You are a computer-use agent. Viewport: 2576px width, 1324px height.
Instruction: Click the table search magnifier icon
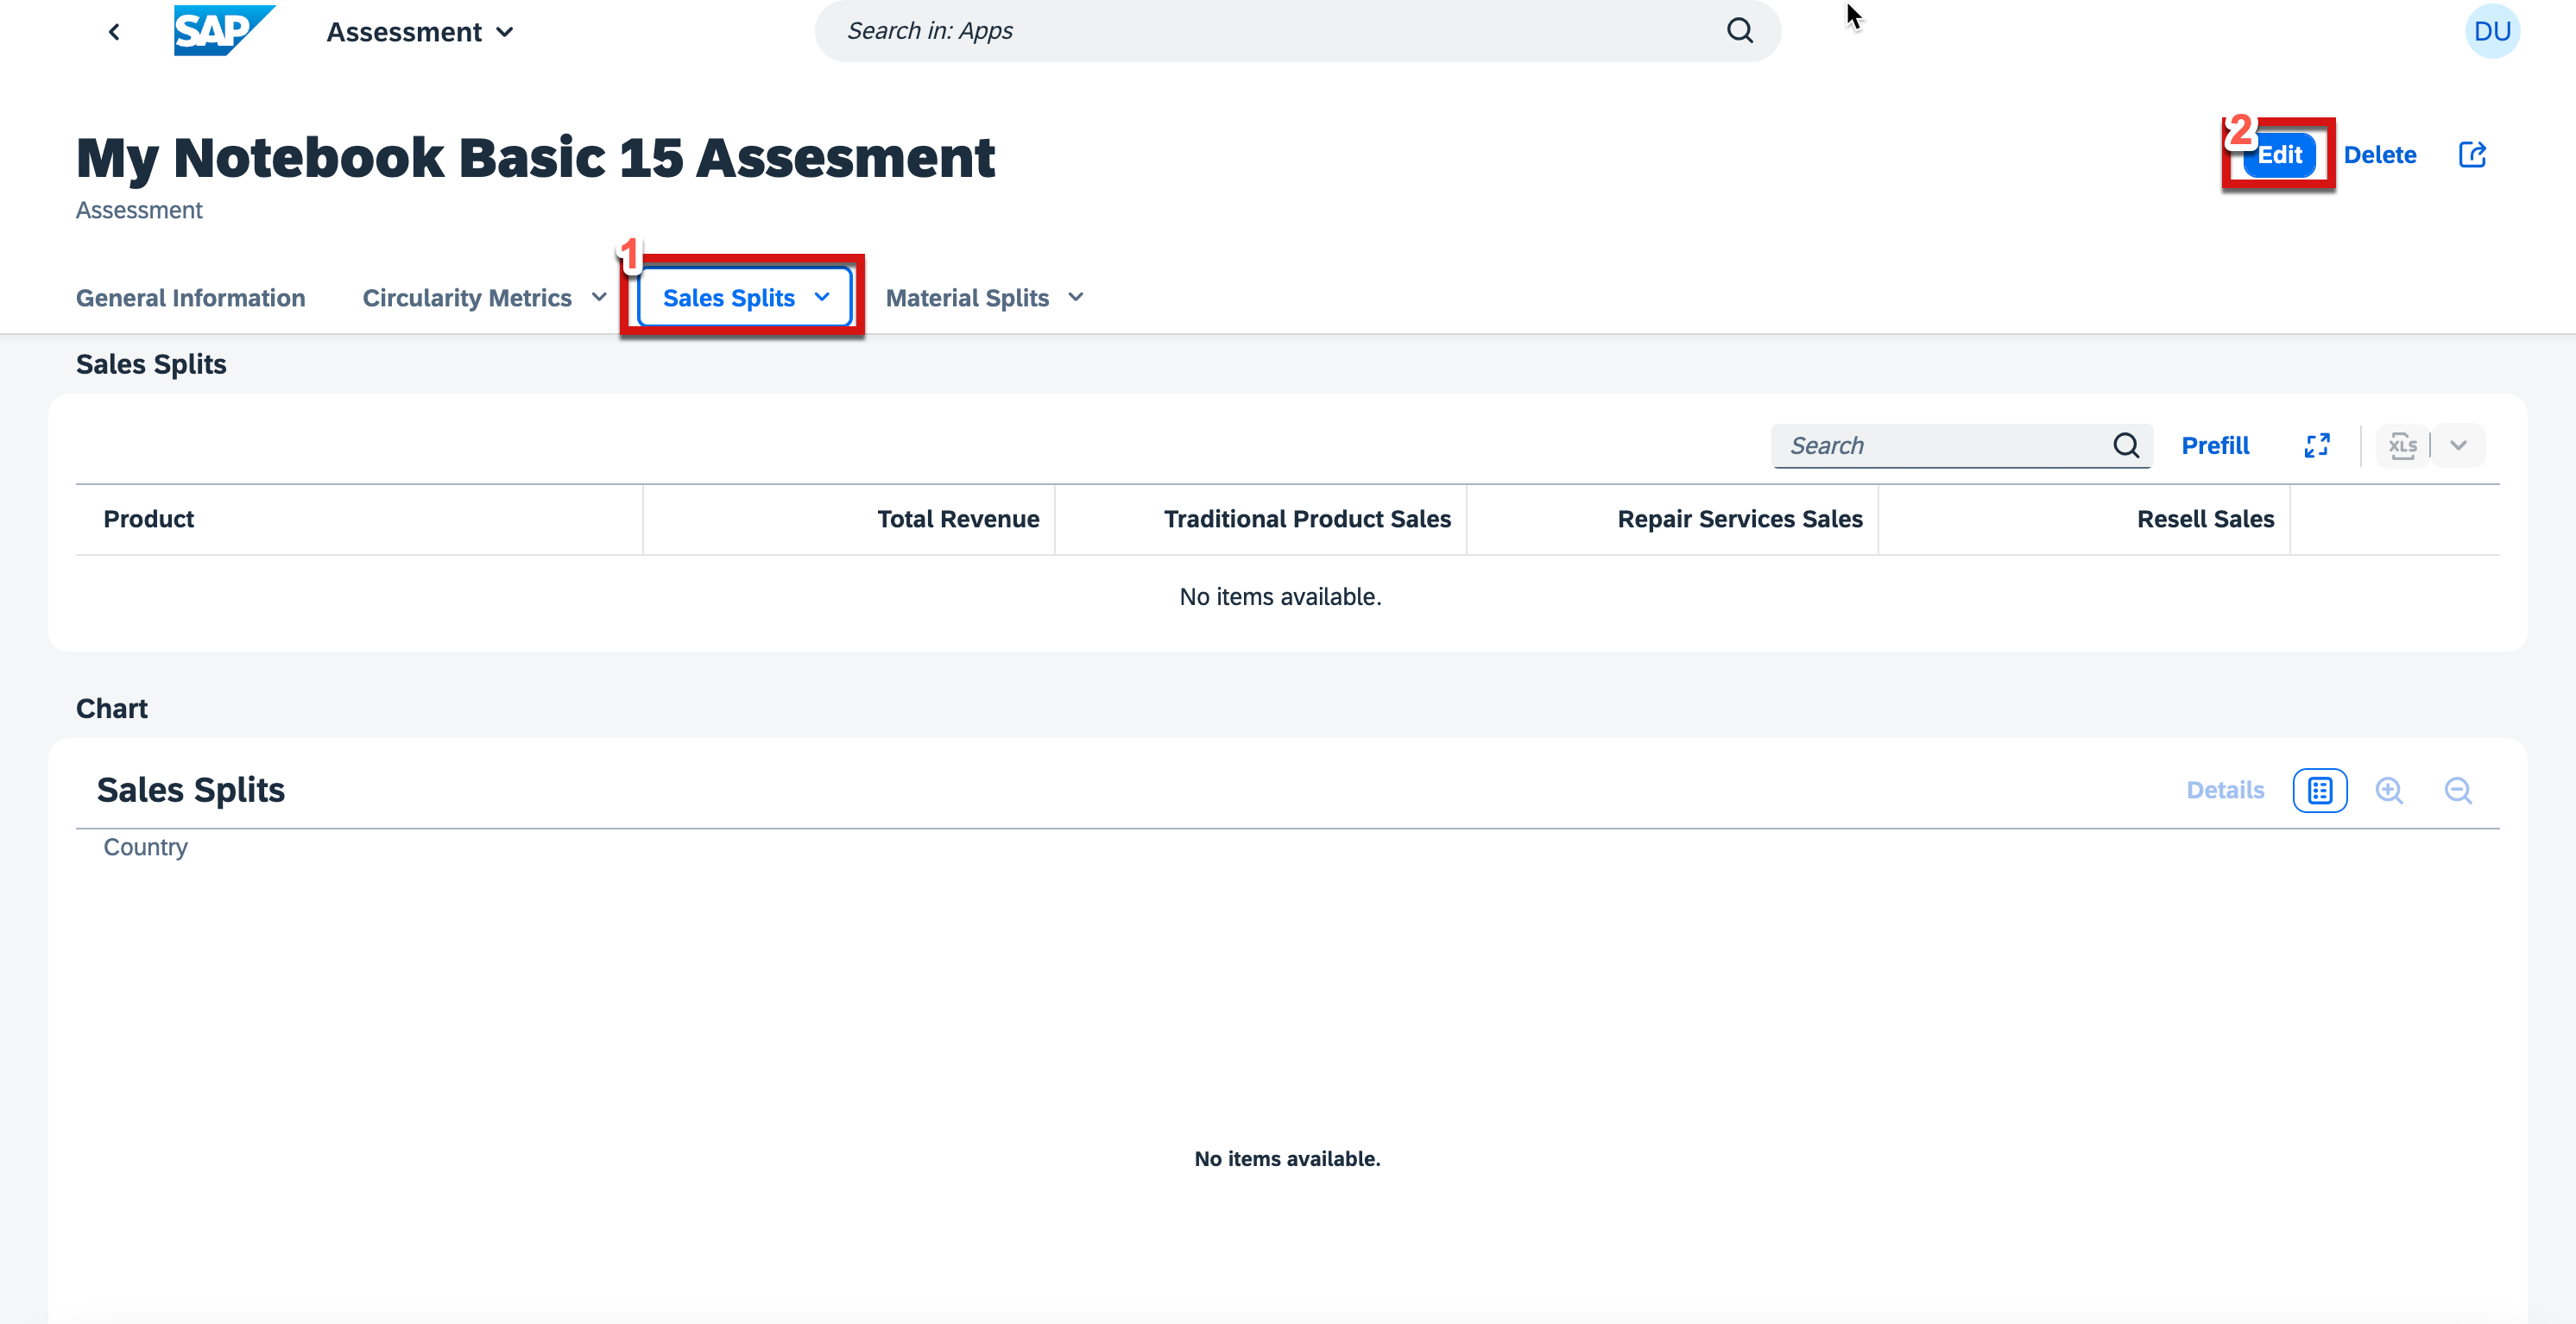(2126, 446)
